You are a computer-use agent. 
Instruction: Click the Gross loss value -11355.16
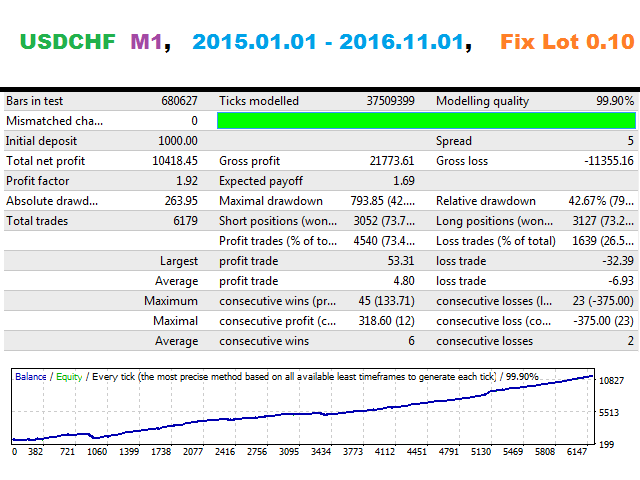click(x=609, y=161)
